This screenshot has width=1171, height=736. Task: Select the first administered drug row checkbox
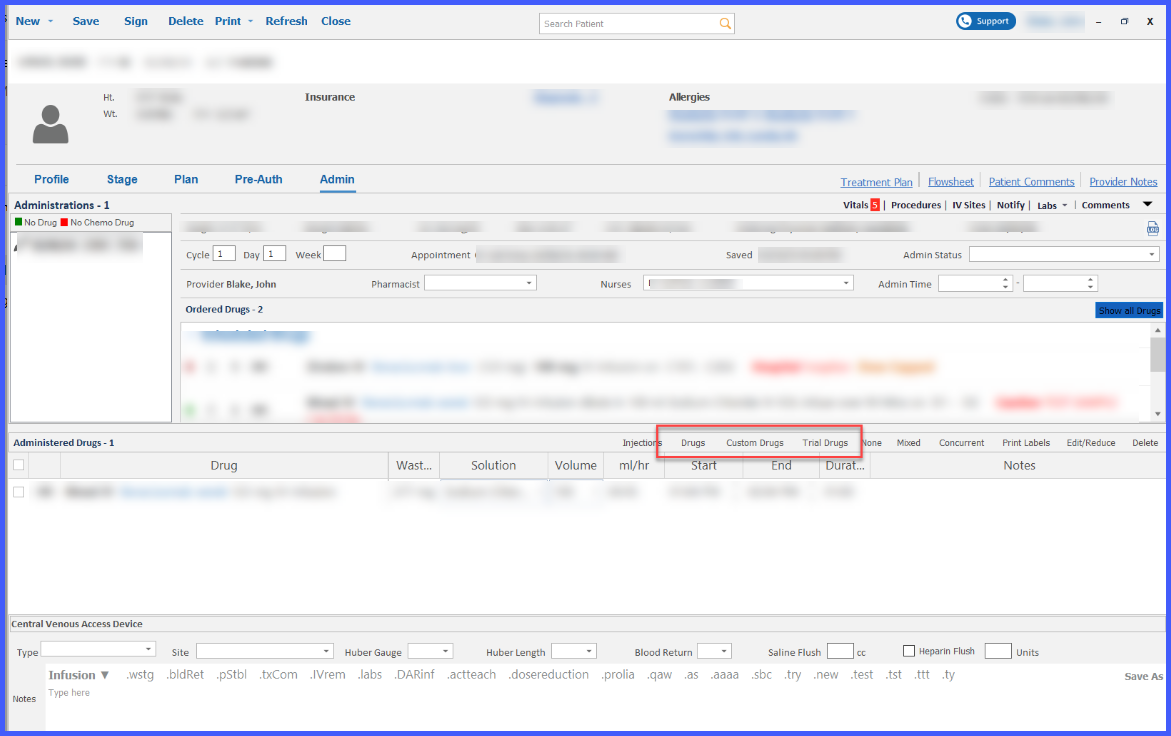point(19,492)
